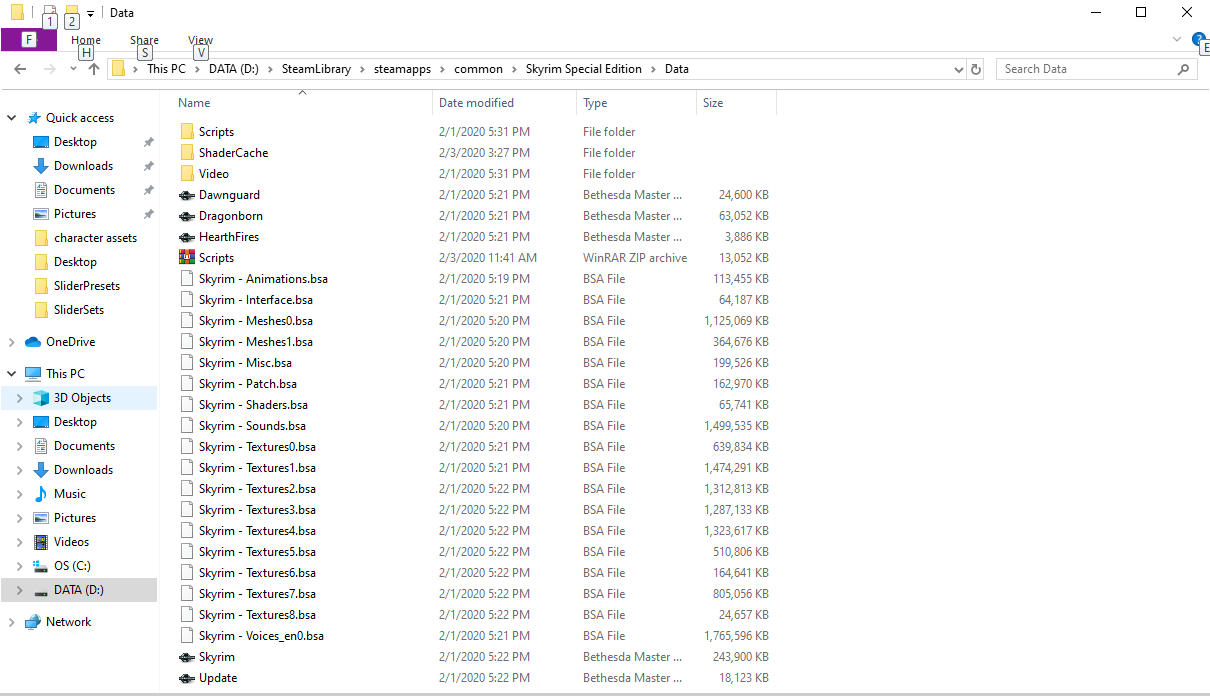Open Customize Quick Access Toolbar arrow
The image size is (1210, 696).
pyautogui.click(x=90, y=13)
